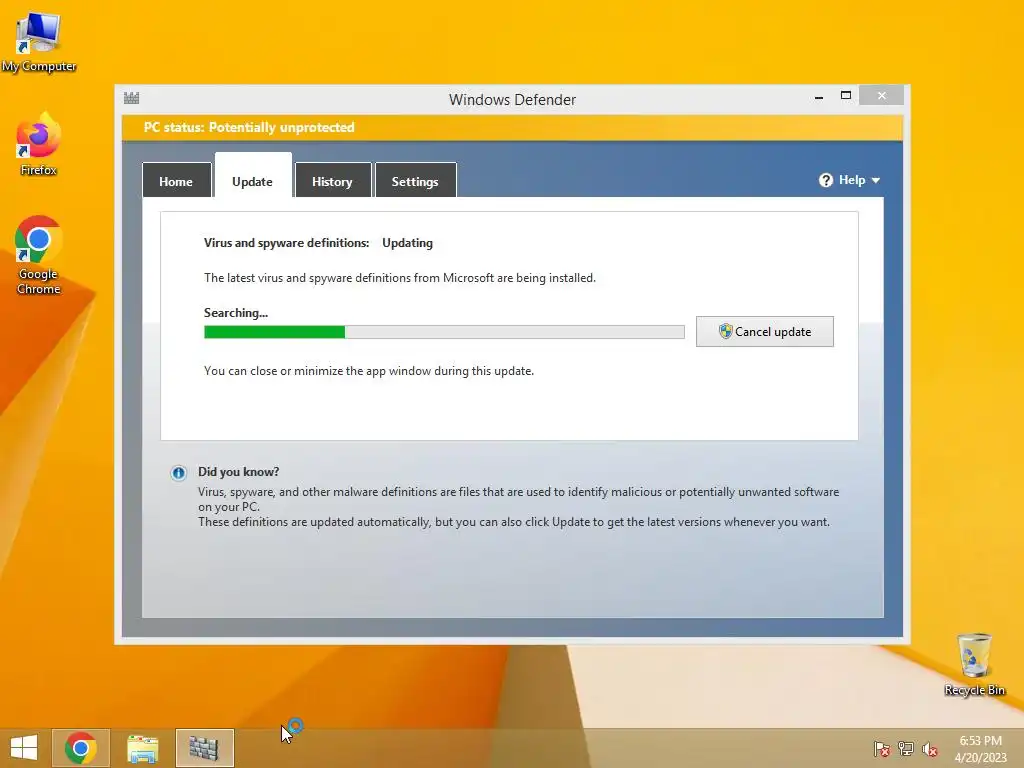The image size is (1024, 768).
Task: Click the green update progress bar
Action: tap(444, 332)
